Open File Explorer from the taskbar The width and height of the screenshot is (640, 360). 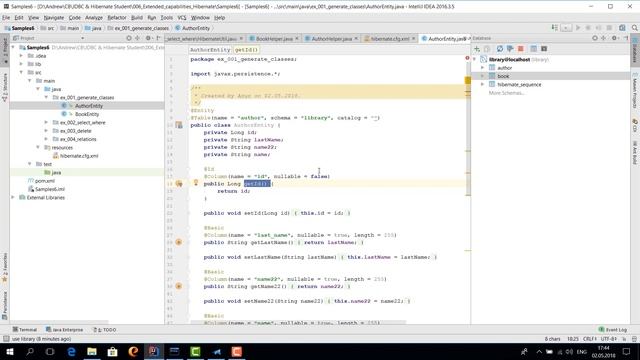tap(92, 351)
